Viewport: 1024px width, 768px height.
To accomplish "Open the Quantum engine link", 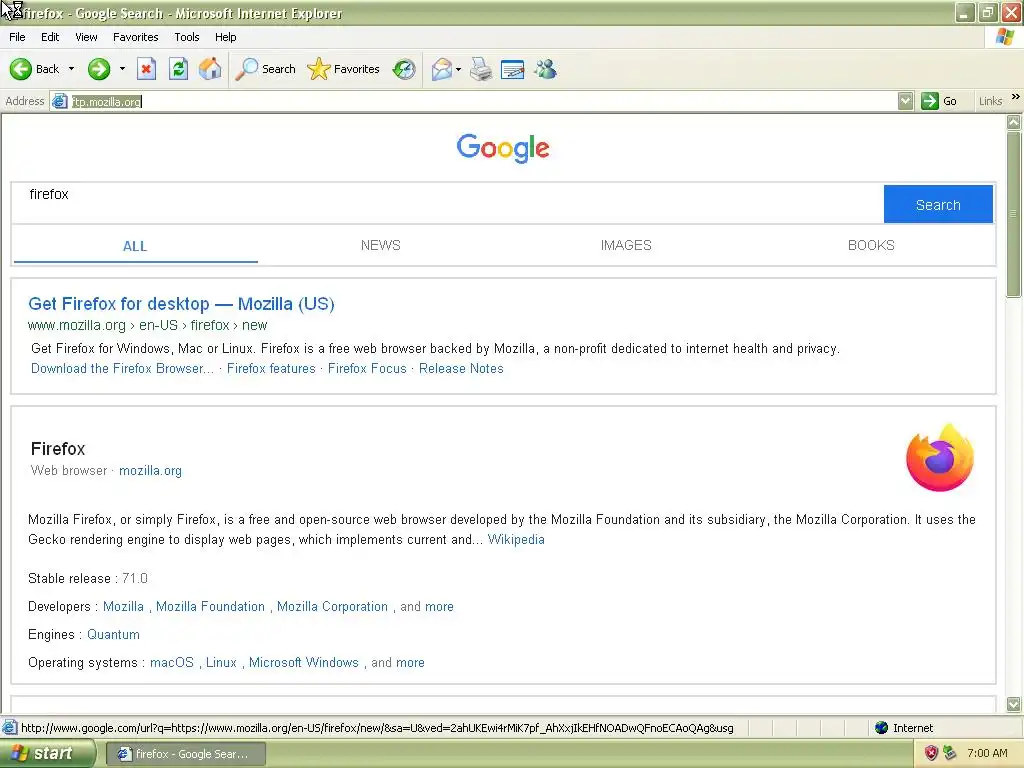I will click(113, 635).
